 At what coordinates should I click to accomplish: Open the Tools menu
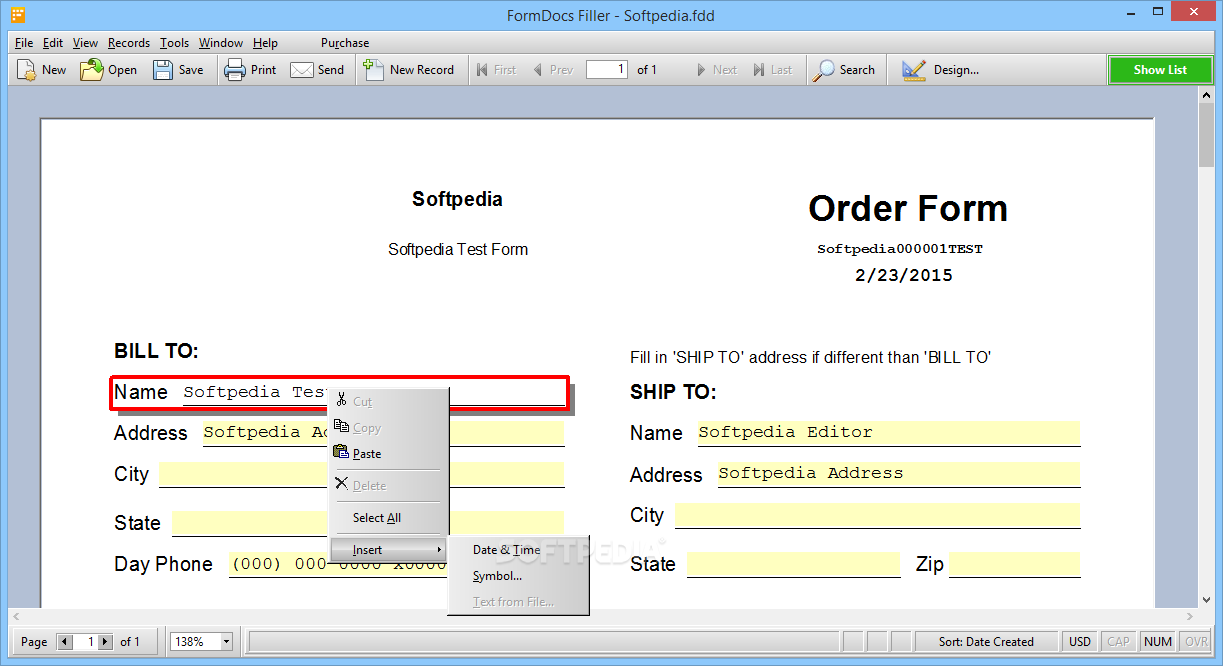click(x=174, y=43)
